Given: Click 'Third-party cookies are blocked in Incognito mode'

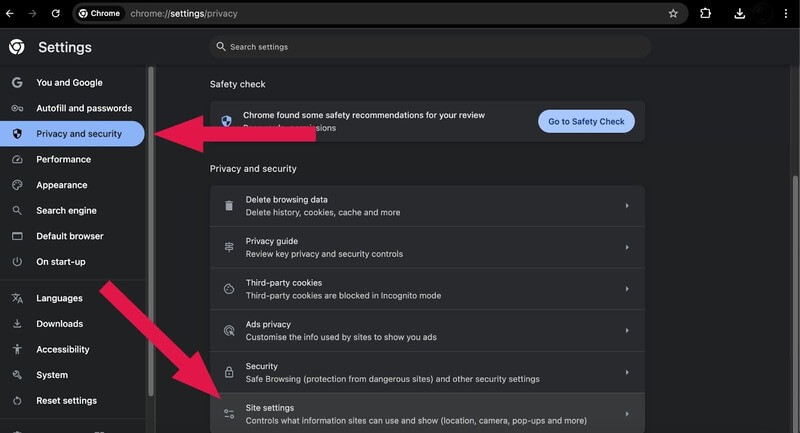Looking at the screenshot, I should (343, 295).
